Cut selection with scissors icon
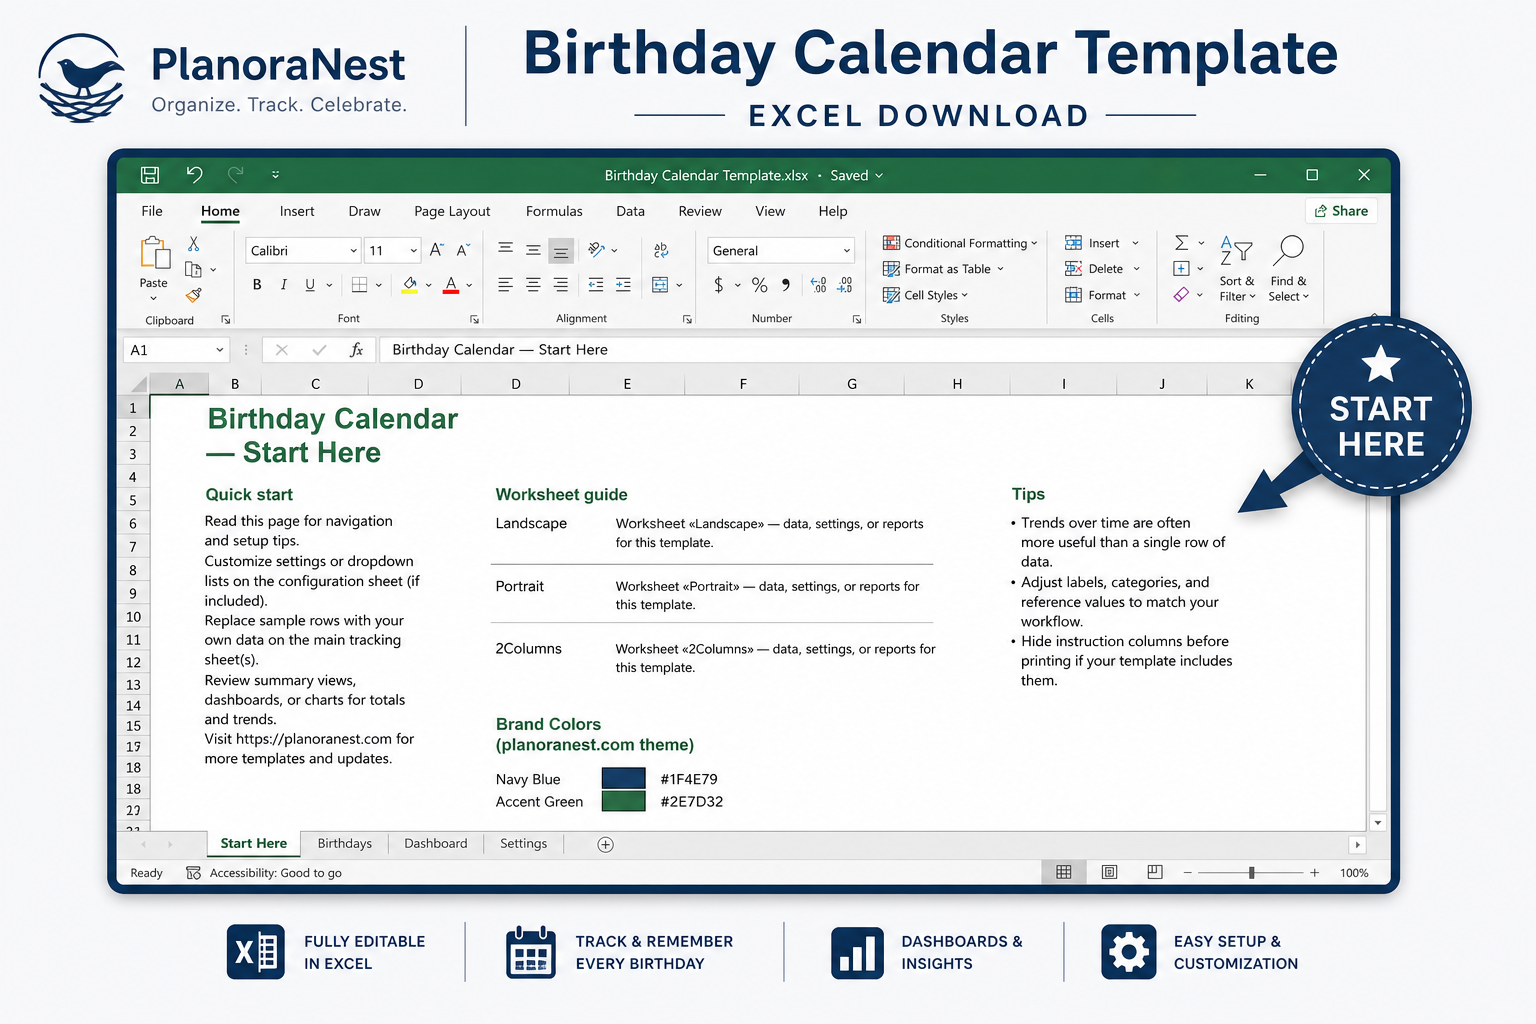 (194, 244)
